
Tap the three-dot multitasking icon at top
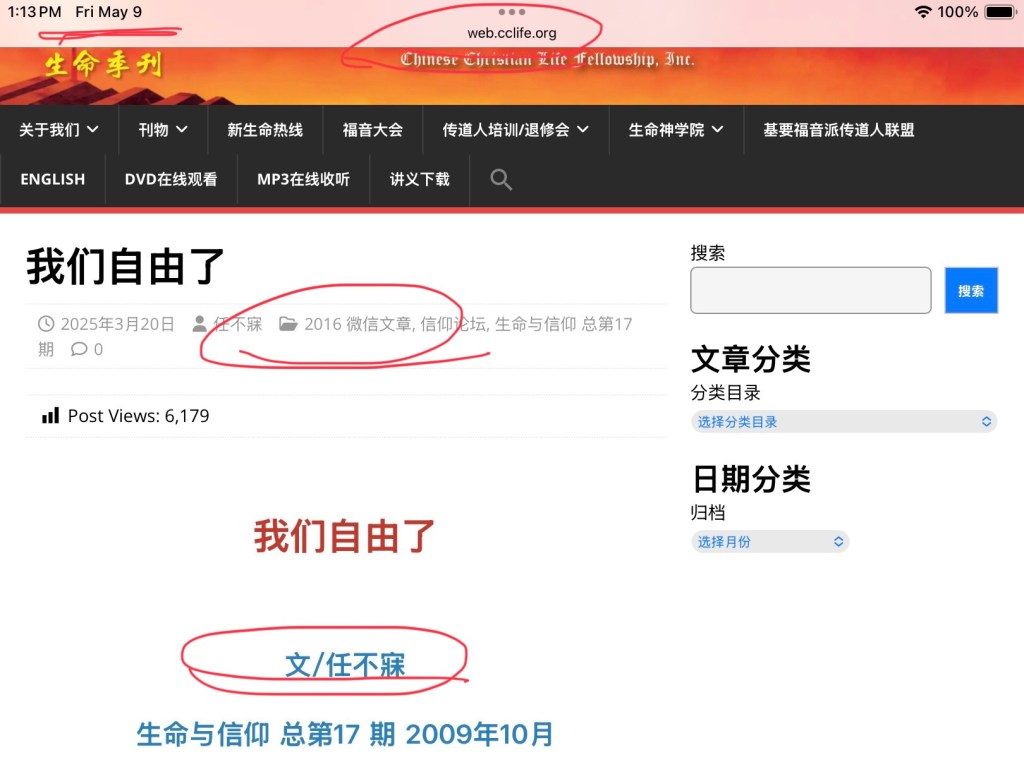coord(511,12)
